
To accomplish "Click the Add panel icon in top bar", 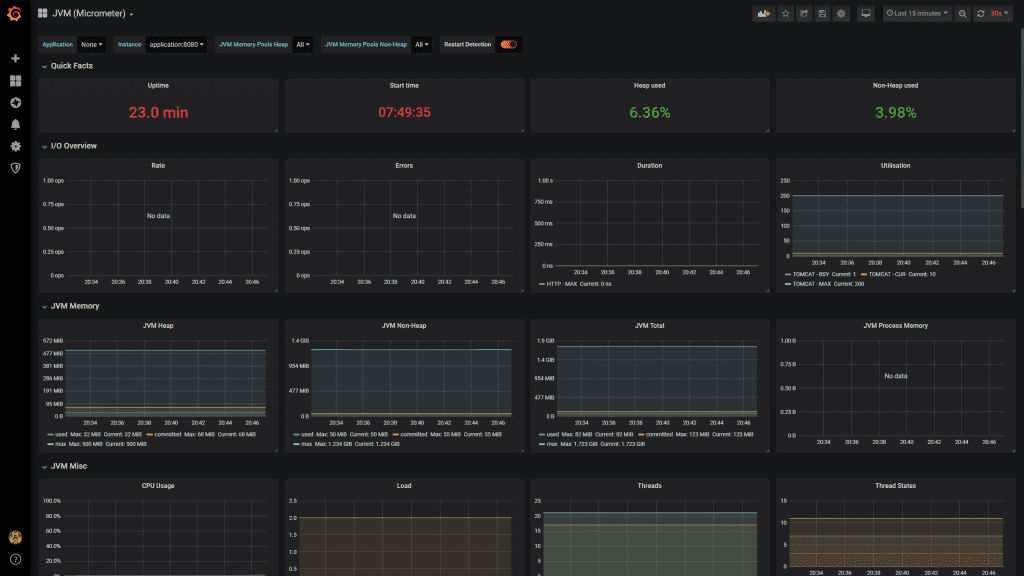I will (x=765, y=14).
